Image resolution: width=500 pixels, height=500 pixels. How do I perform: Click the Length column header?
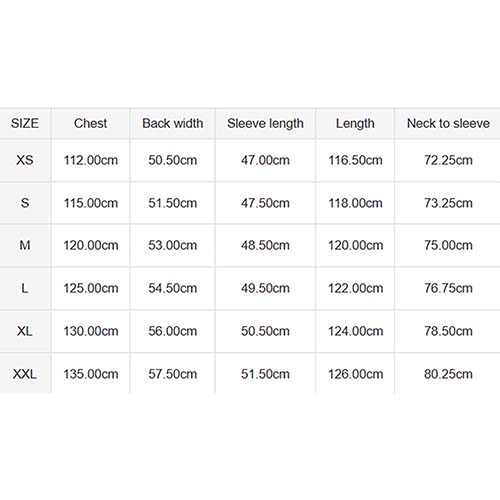355,124
